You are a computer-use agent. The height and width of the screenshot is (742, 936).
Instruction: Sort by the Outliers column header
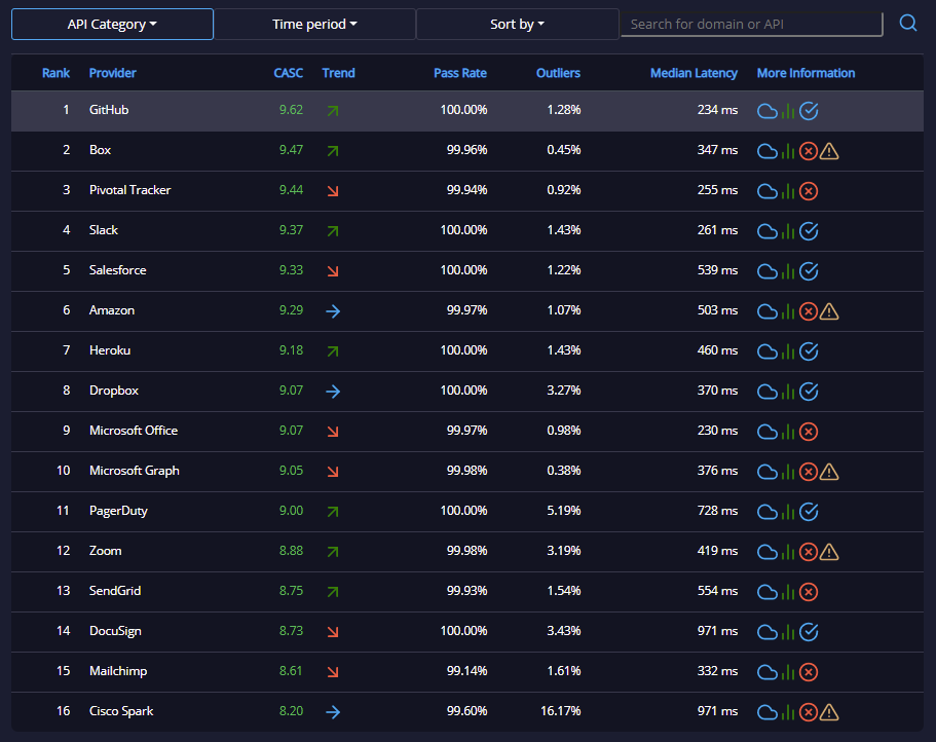558,73
